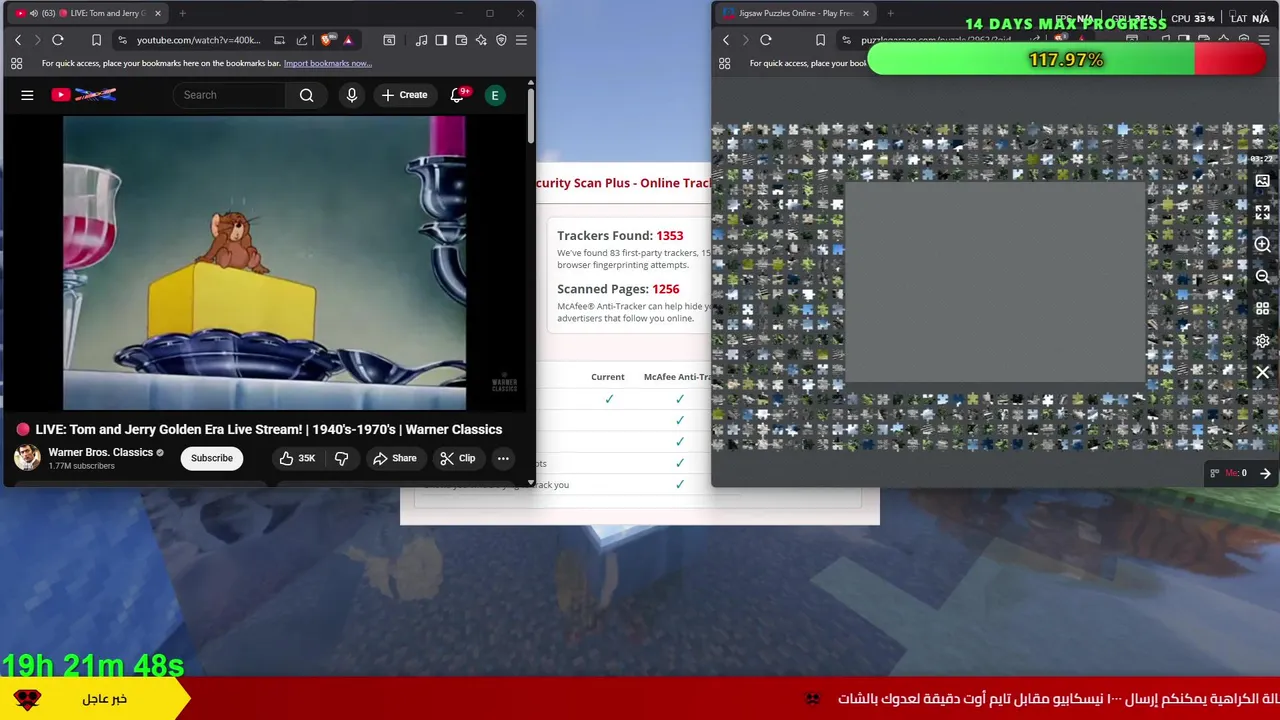Screen dimensions: 1280x720
Task: Reload the puzzle page
Action: click(766, 40)
